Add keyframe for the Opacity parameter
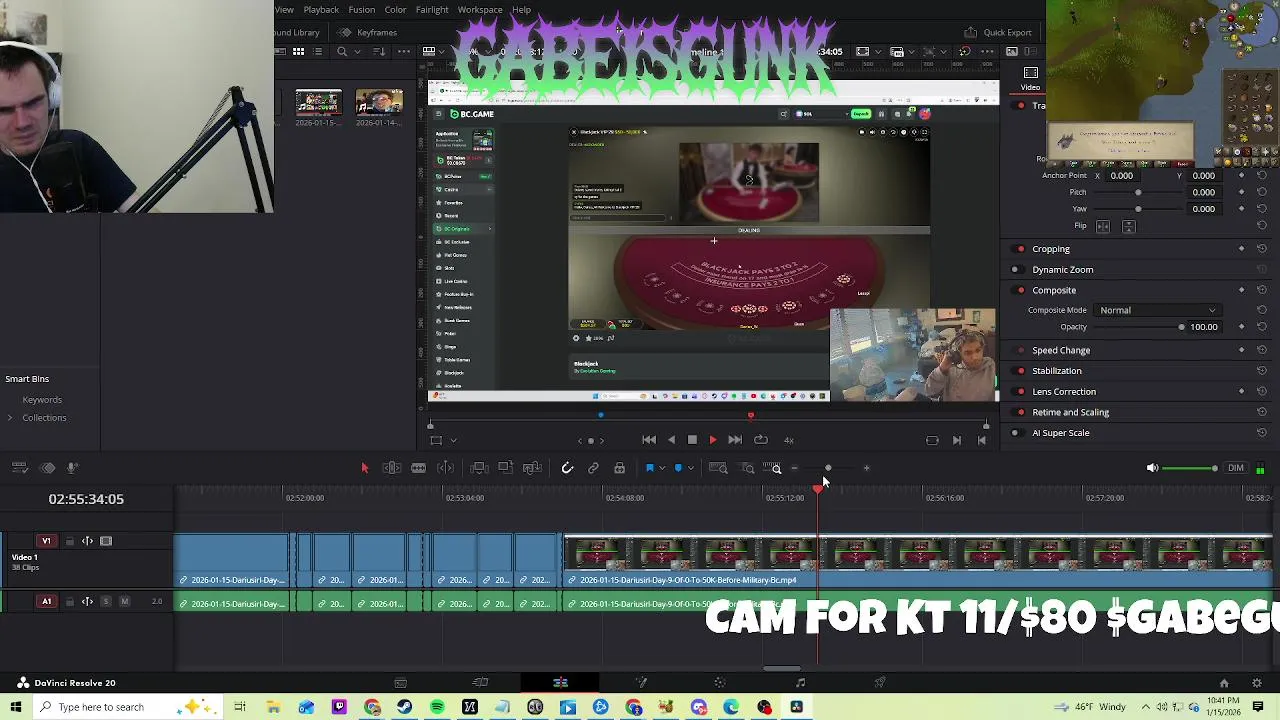Screen dimensions: 1280x720 coord(1242,327)
